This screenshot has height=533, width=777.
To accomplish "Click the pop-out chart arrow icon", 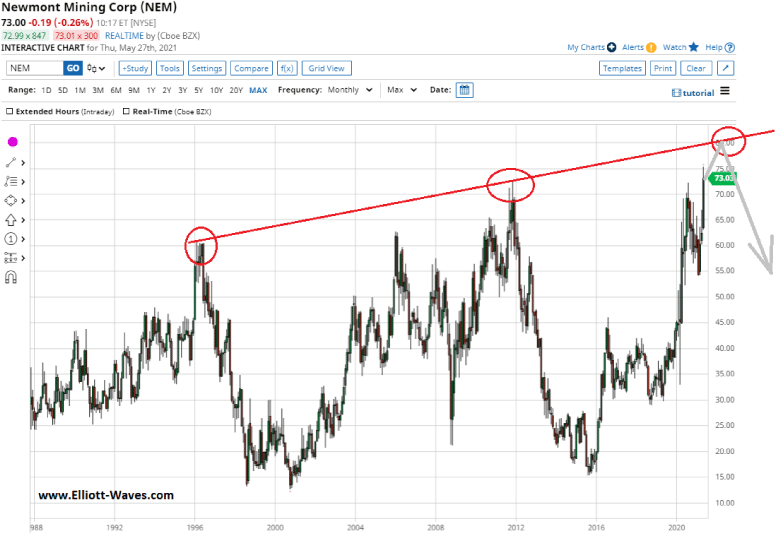I will (726, 68).
